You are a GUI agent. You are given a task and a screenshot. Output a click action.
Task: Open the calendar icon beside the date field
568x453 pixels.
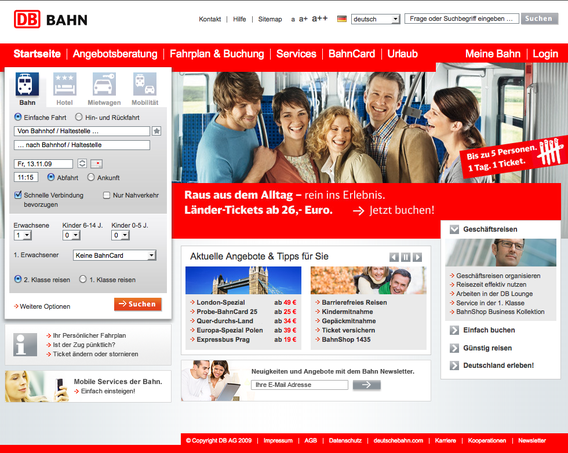point(96,164)
